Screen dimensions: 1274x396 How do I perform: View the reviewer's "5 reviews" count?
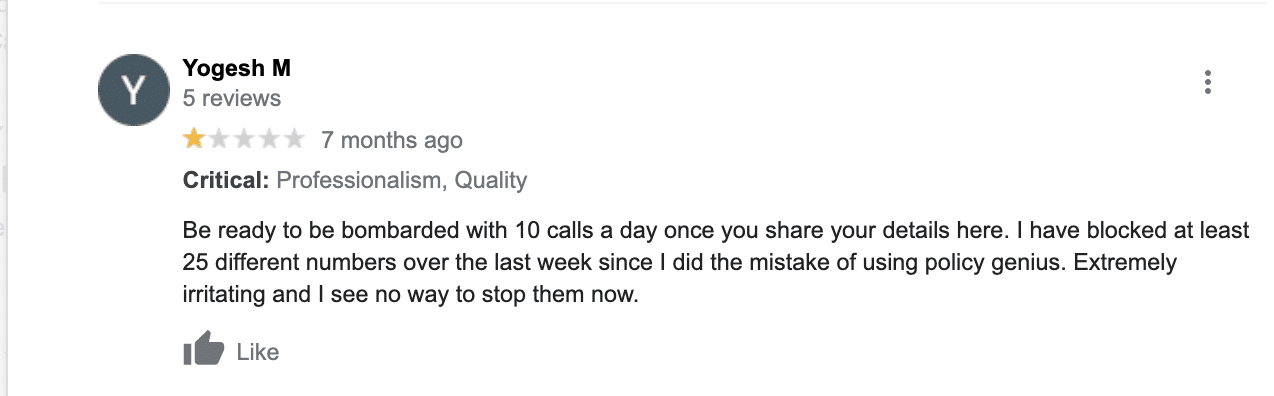click(x=232, y=99)
